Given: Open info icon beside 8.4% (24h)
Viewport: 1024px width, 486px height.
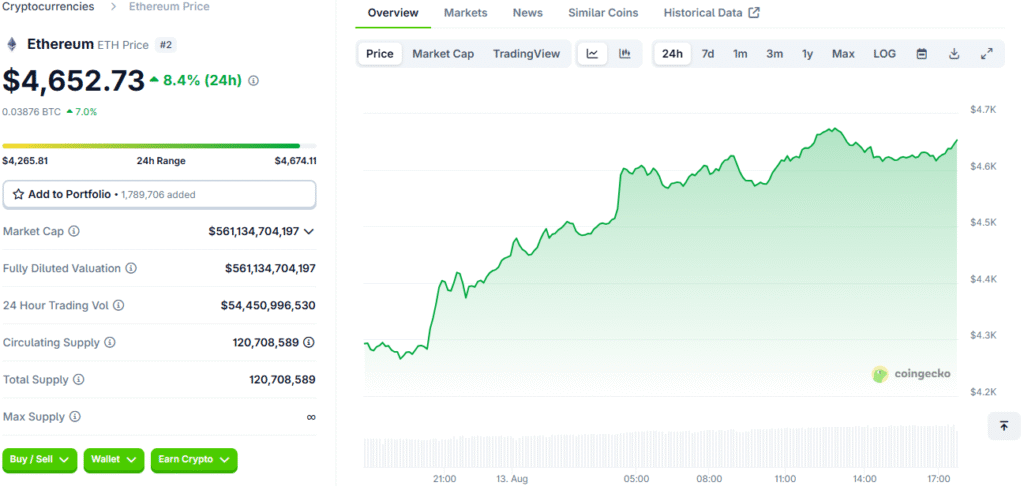Looking at the screenshot, I should click(253, 81).
